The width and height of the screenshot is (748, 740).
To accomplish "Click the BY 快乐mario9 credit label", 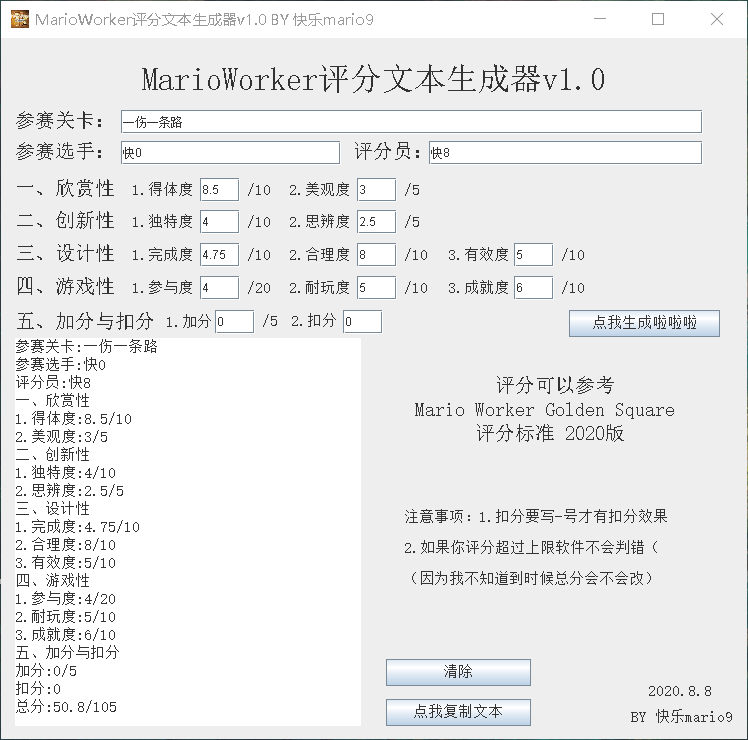I will (681, 716).
